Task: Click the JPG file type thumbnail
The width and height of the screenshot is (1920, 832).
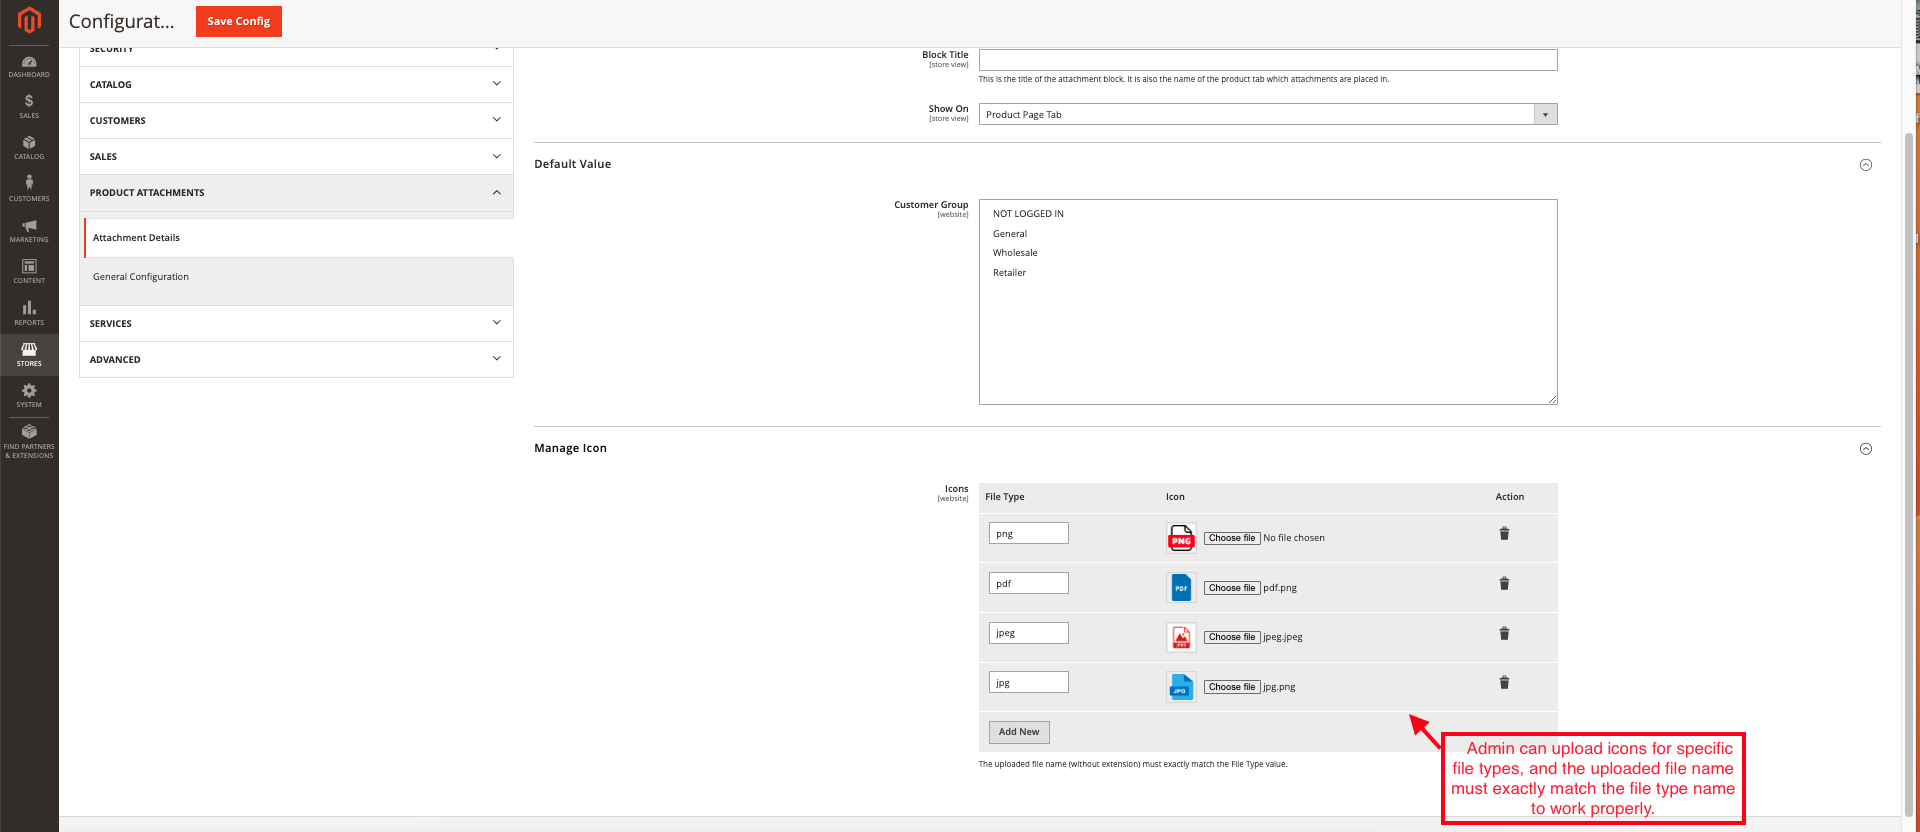Action: point(1181,687)
